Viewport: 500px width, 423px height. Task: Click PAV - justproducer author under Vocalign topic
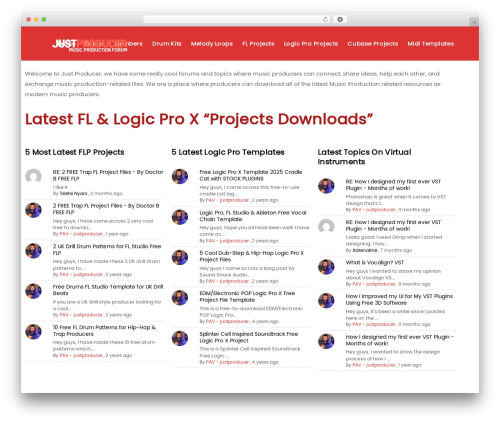374,284
